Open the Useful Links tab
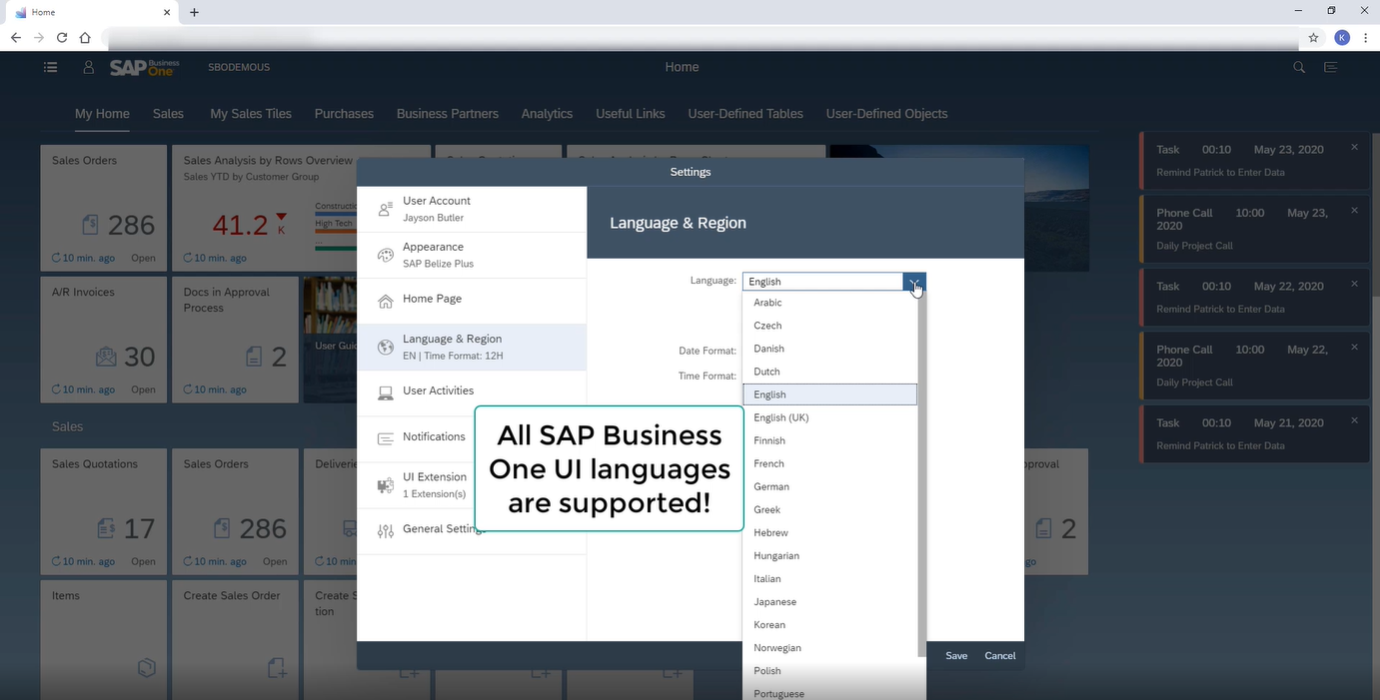Image resolution: width=1380 pixels, height=700 pixels. 630,114
